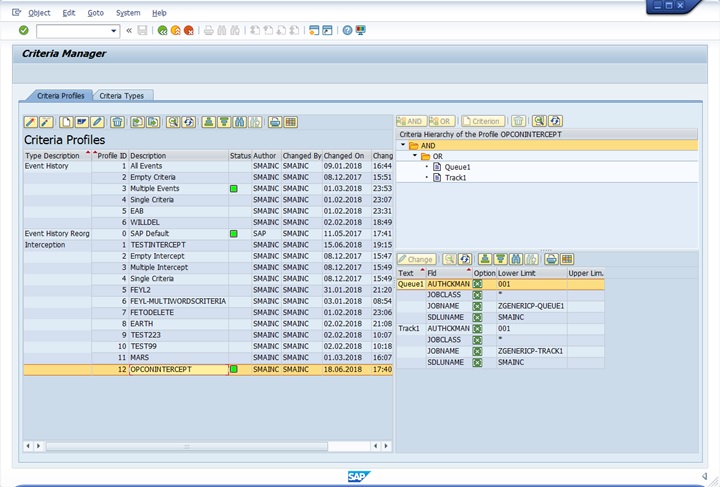
Task: Click the AND button in the hierarchy toolbar
Action: [x=411, y=121]
